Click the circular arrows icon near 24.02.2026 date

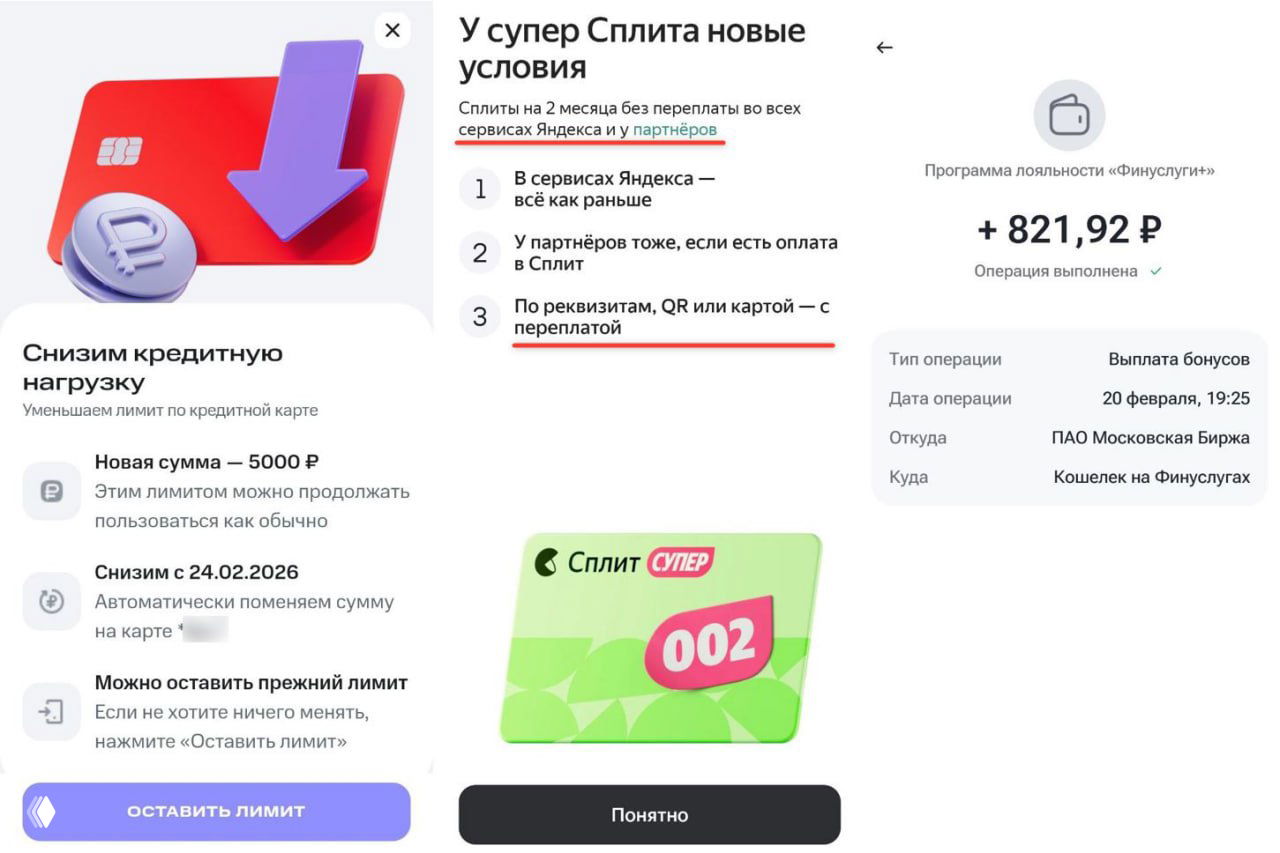51,601
